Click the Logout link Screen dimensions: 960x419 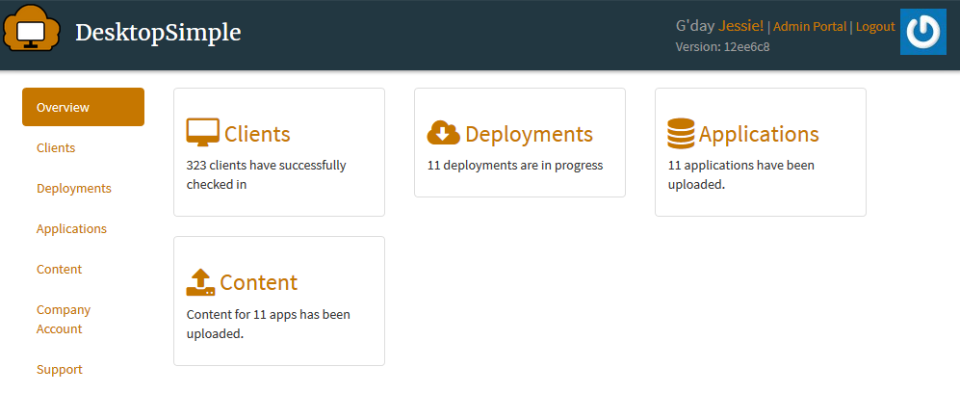coord(876,27)
